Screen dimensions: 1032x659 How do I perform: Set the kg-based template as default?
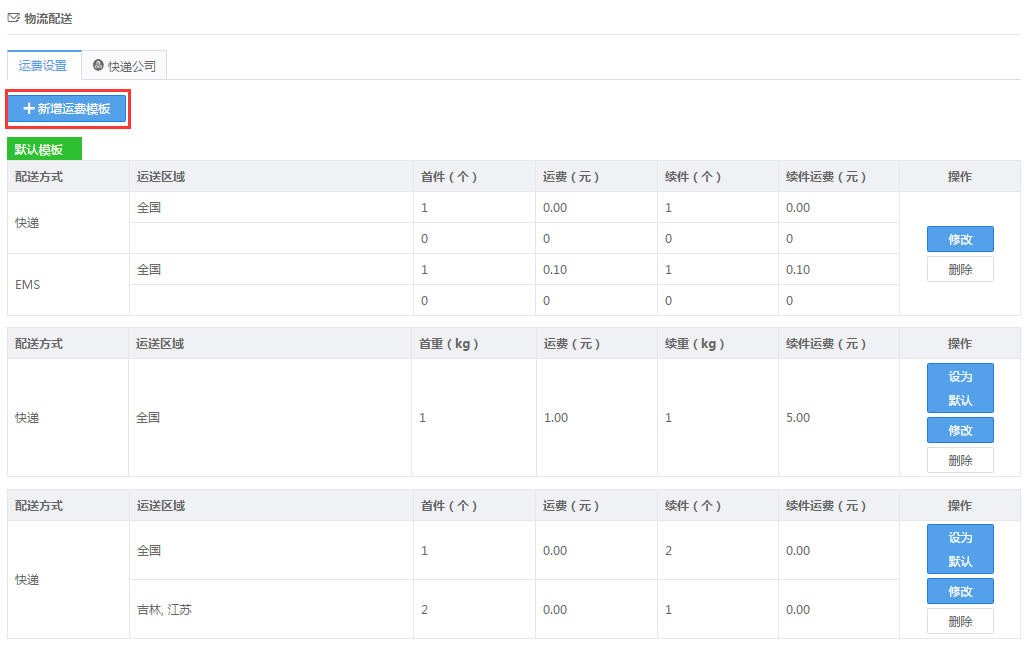pyautogui.click(x=959, y=388)
